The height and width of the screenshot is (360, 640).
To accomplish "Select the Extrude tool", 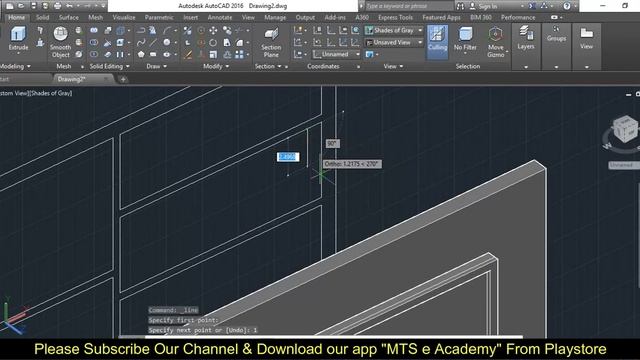I will [x=18, y=39].
